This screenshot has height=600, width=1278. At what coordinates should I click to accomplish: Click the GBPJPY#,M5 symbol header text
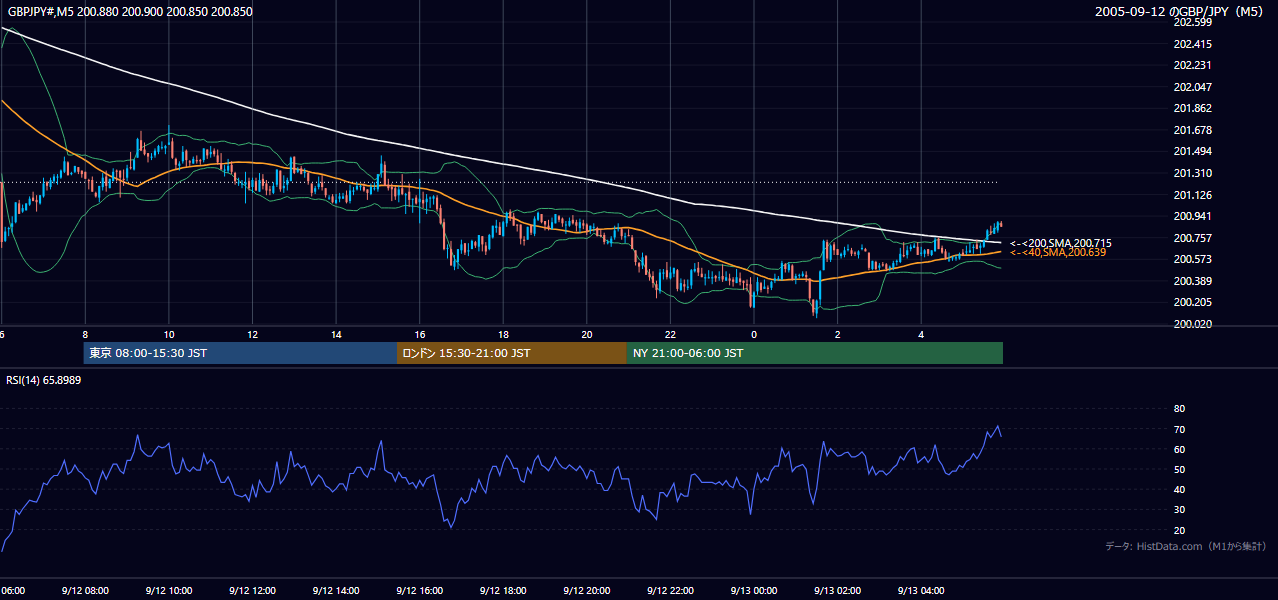[x=129, y=12]
